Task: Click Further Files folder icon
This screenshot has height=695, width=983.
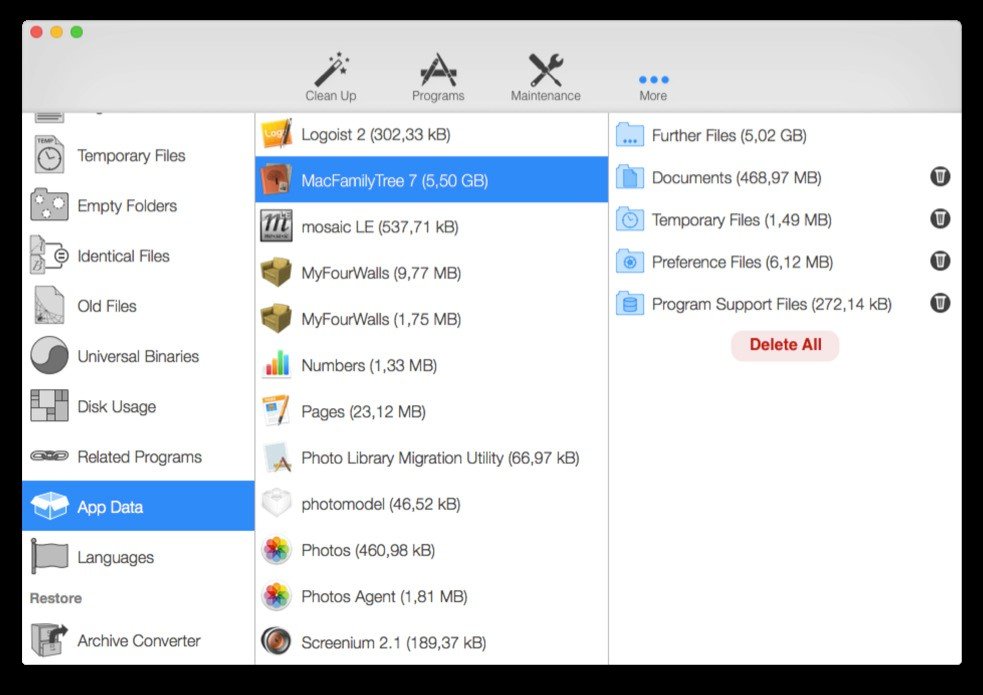Action: [629, 135]
